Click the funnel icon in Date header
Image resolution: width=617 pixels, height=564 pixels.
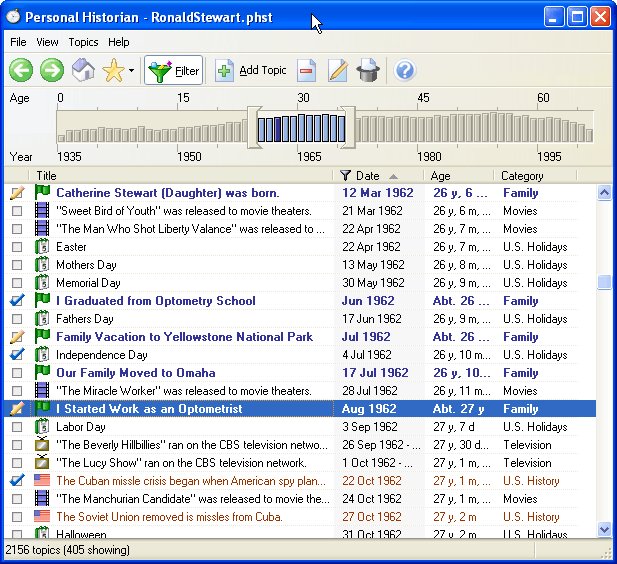345,176
